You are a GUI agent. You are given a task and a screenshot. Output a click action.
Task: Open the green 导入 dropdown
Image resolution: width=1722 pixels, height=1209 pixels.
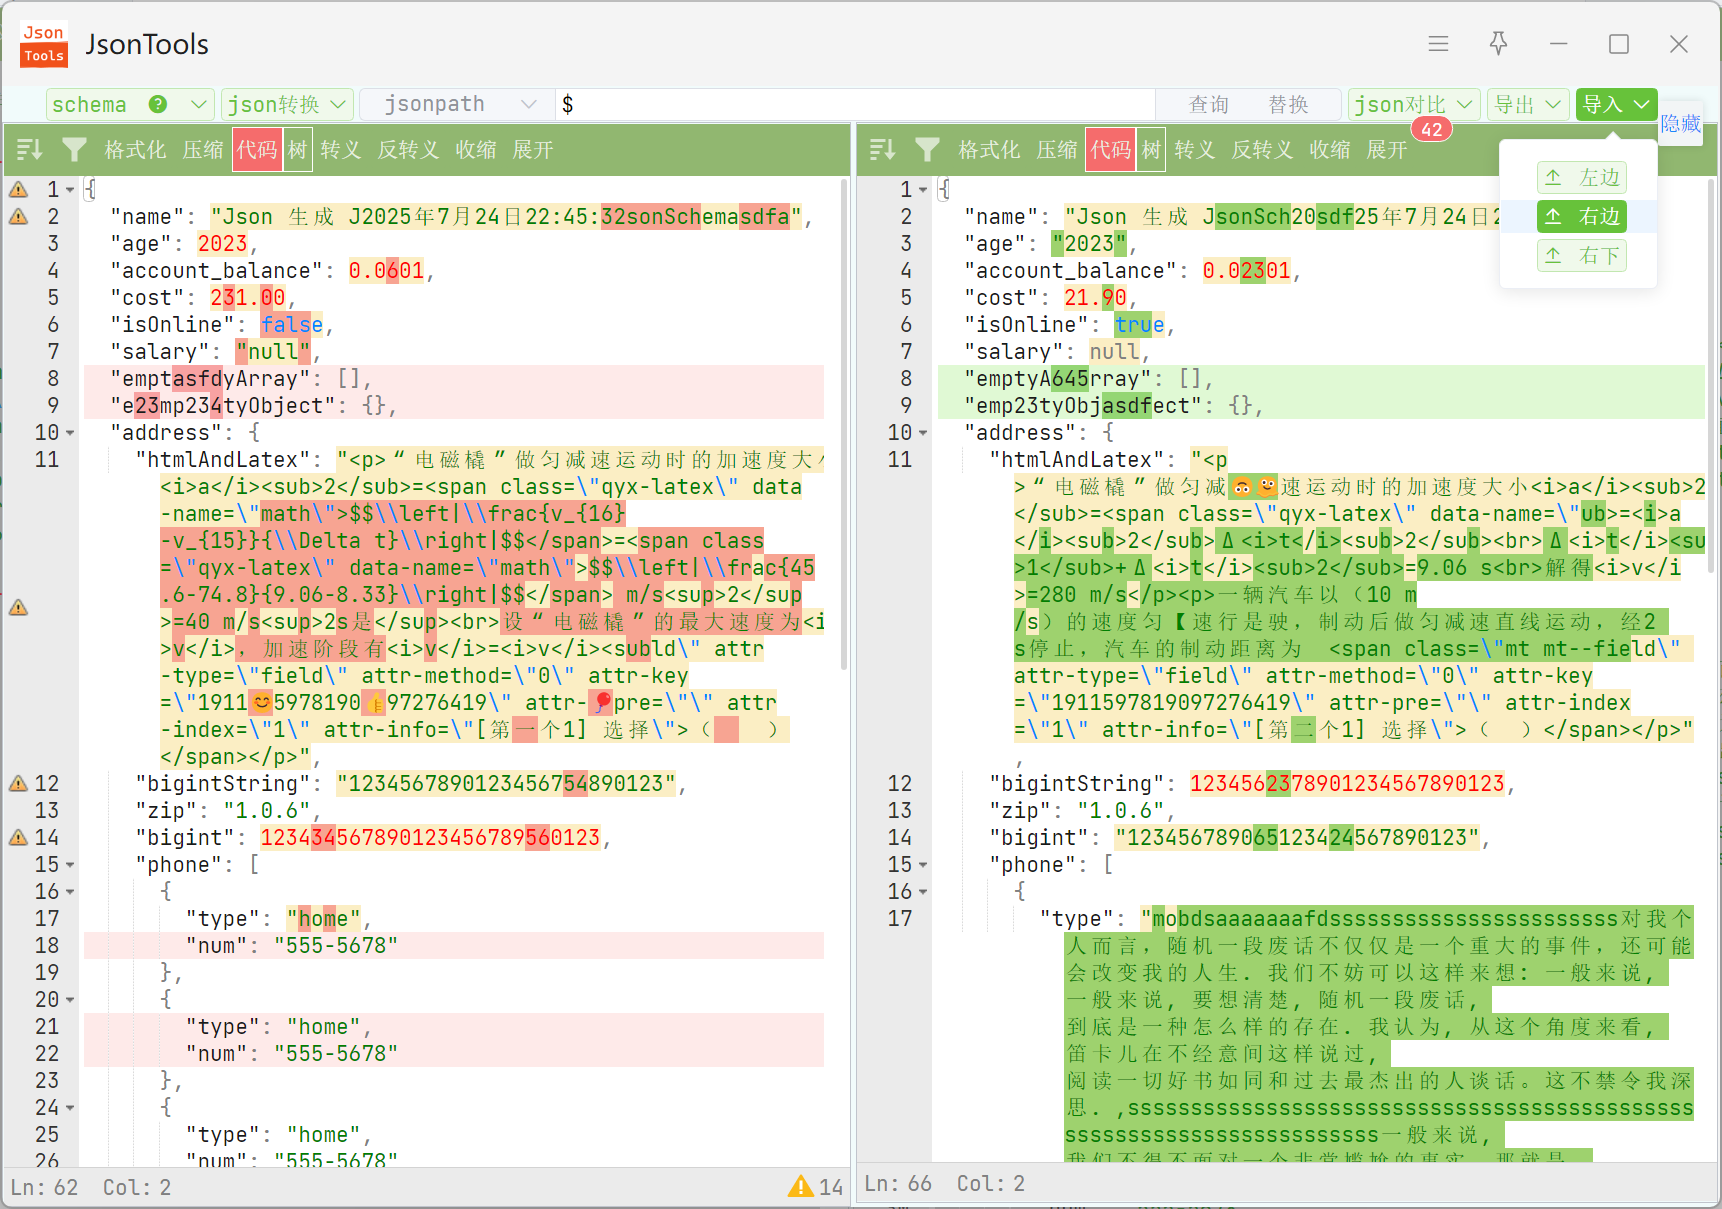tap(1616, 104)
